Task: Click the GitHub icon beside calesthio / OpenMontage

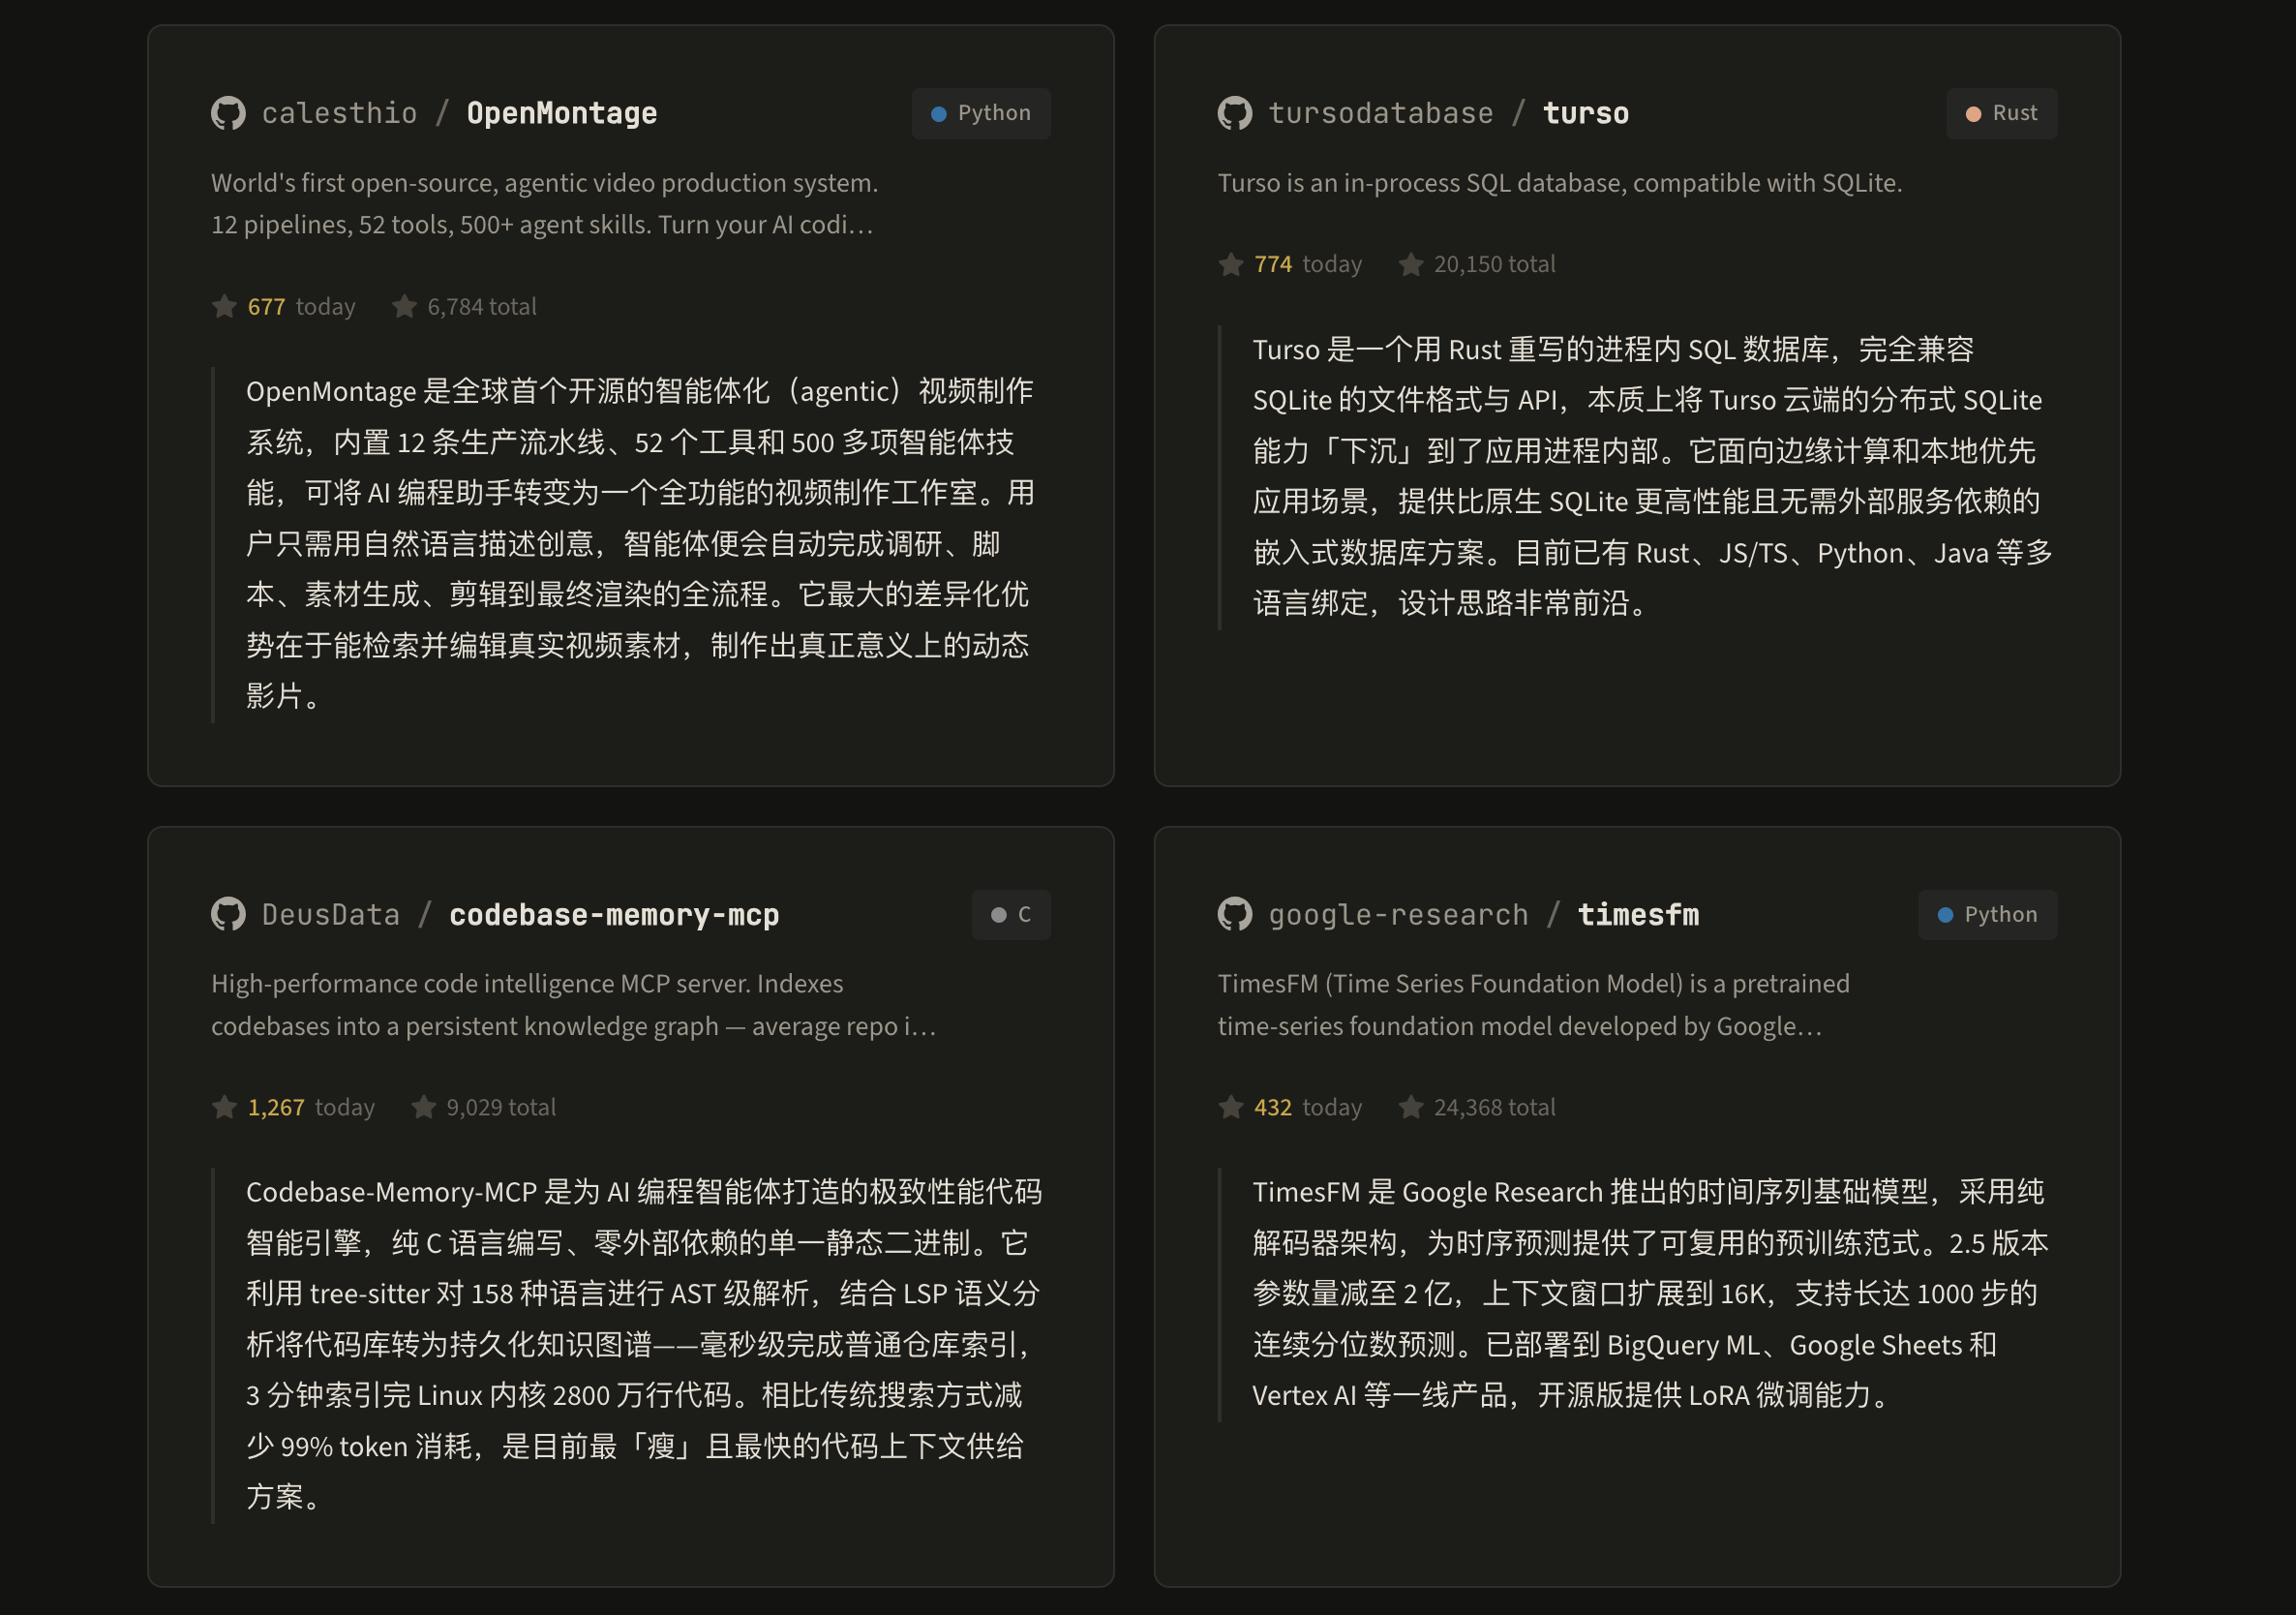Action: click(228, 113)
